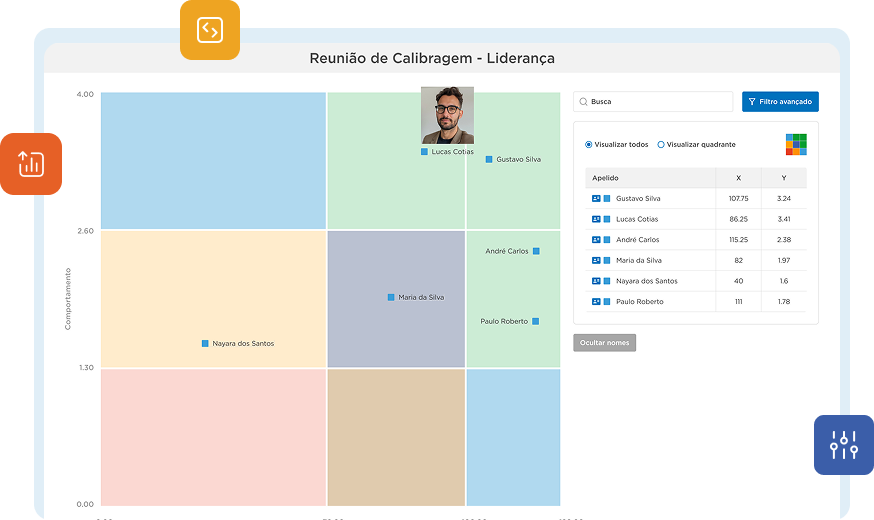Open Lucas Cotias' profile card icon

[596, 219]
